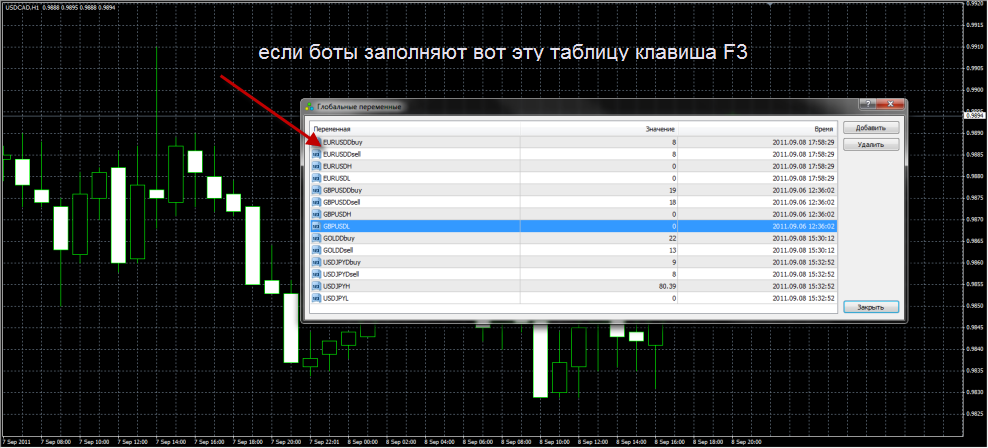
Task: Close the dialog with the Закрыть button
Action: [871, 307]
